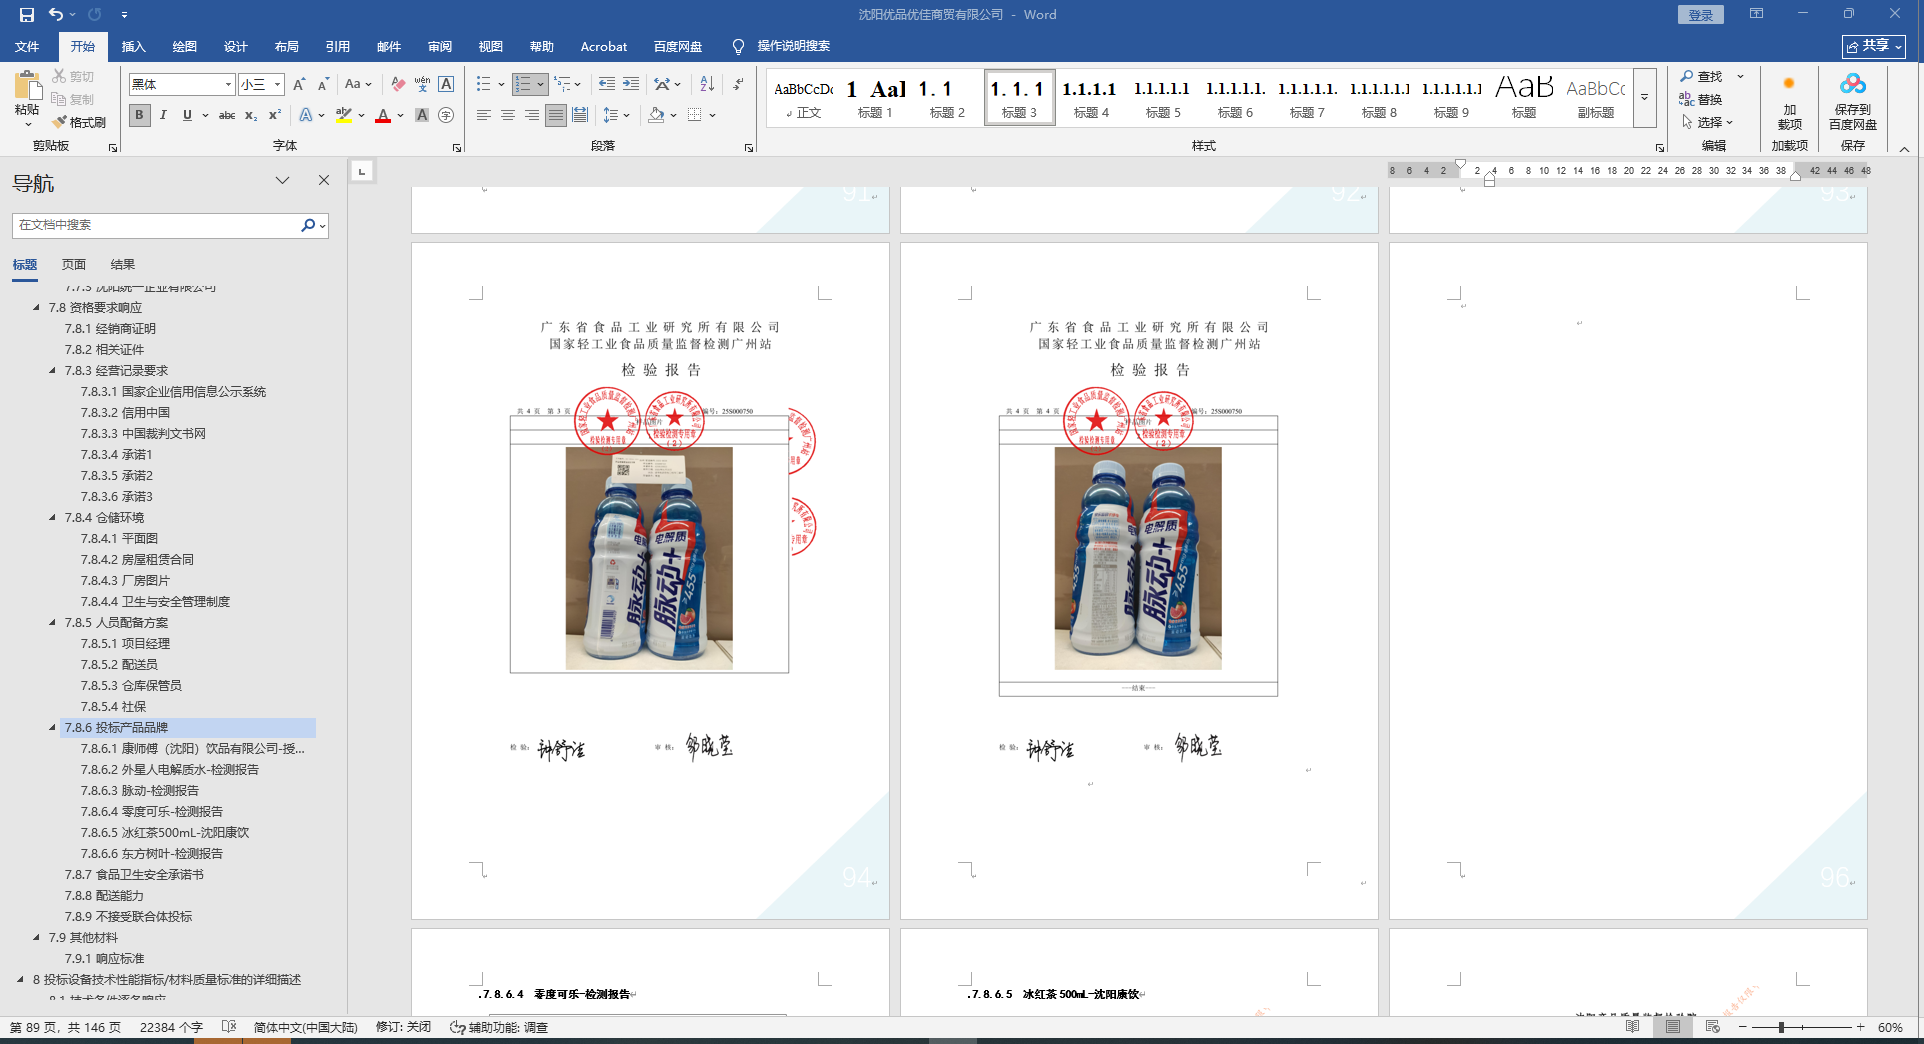Viewport: 1924px width, 1044px height.
Task: Click the red font color swatch
Action: pyautogui.click(x=383, y=116)
